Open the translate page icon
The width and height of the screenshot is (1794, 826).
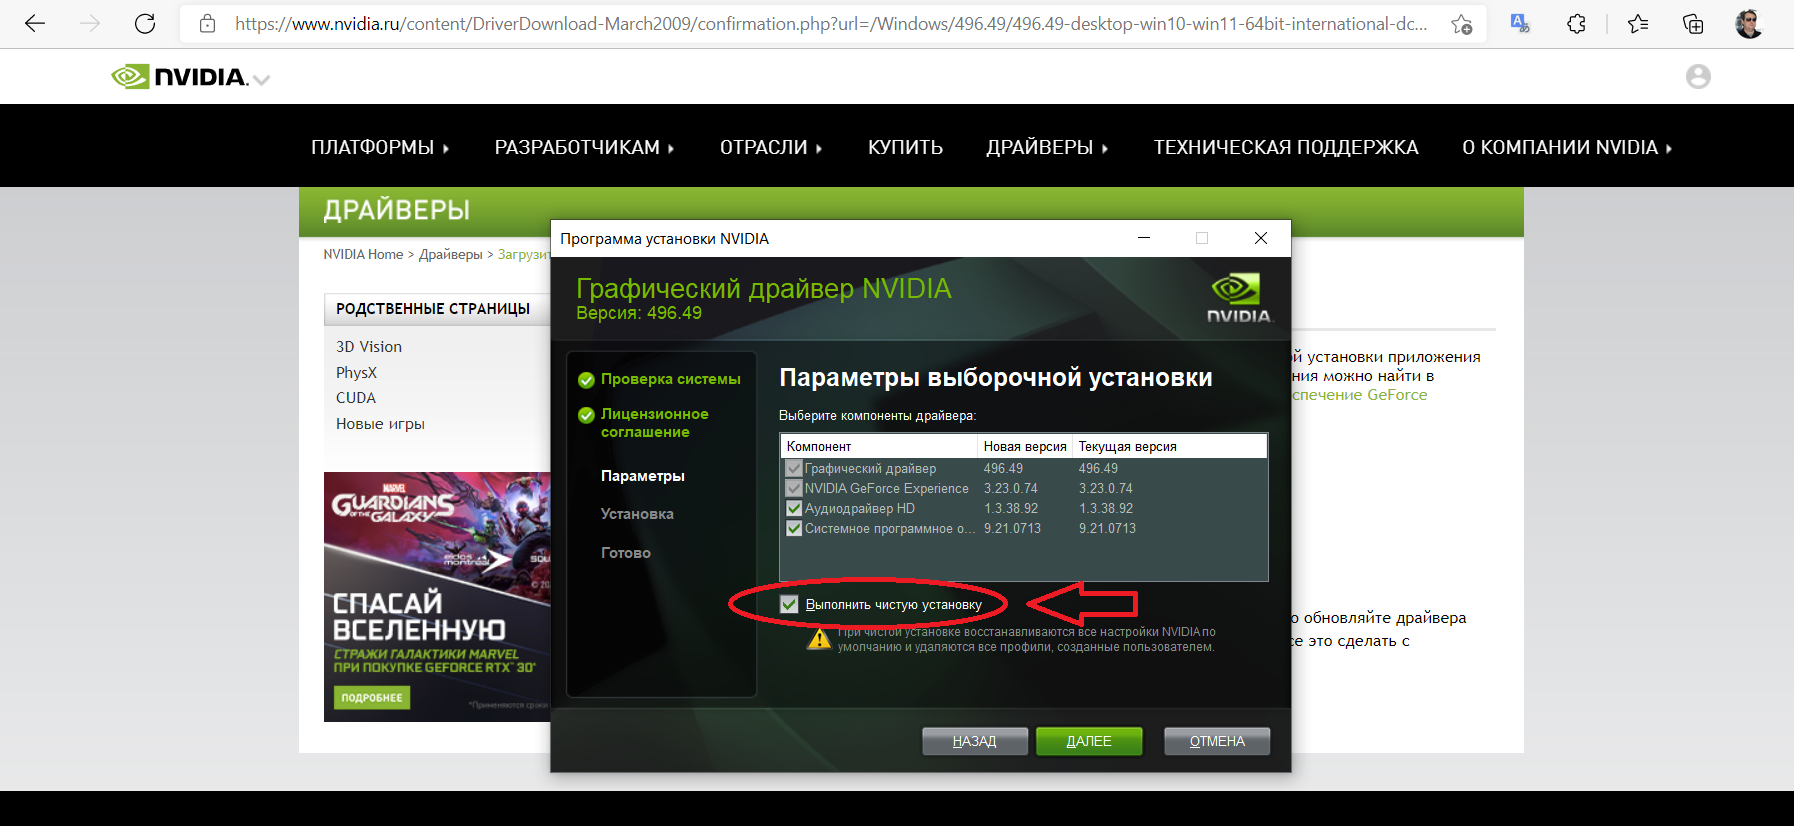pos(1520,23)
